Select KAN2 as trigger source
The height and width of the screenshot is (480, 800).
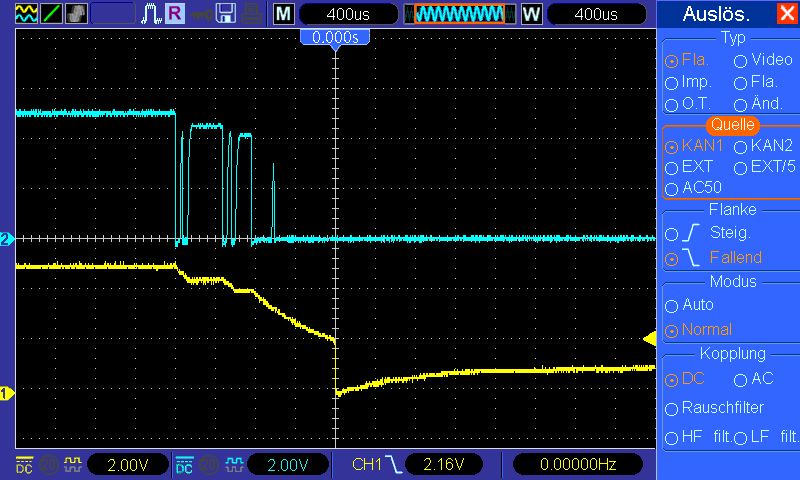[741, 146]
